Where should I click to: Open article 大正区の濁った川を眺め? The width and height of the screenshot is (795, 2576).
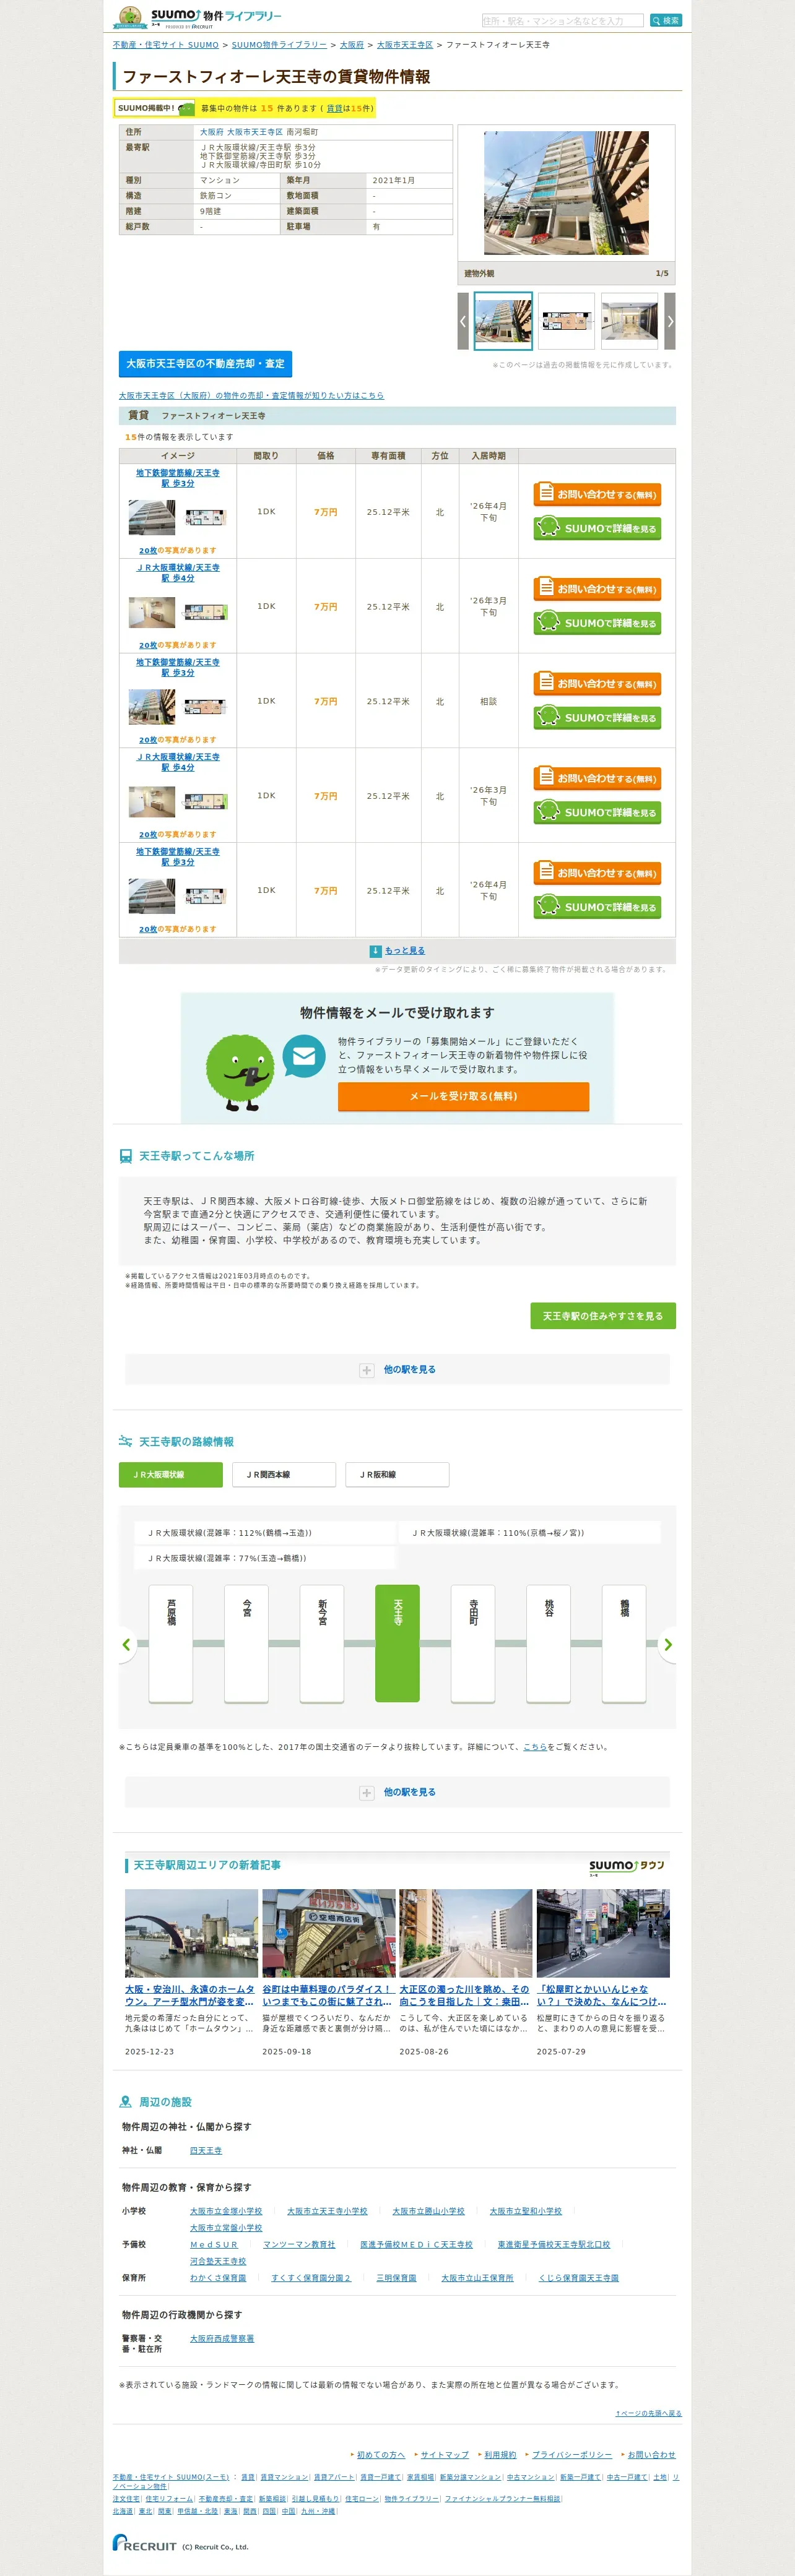point(464,1995)
